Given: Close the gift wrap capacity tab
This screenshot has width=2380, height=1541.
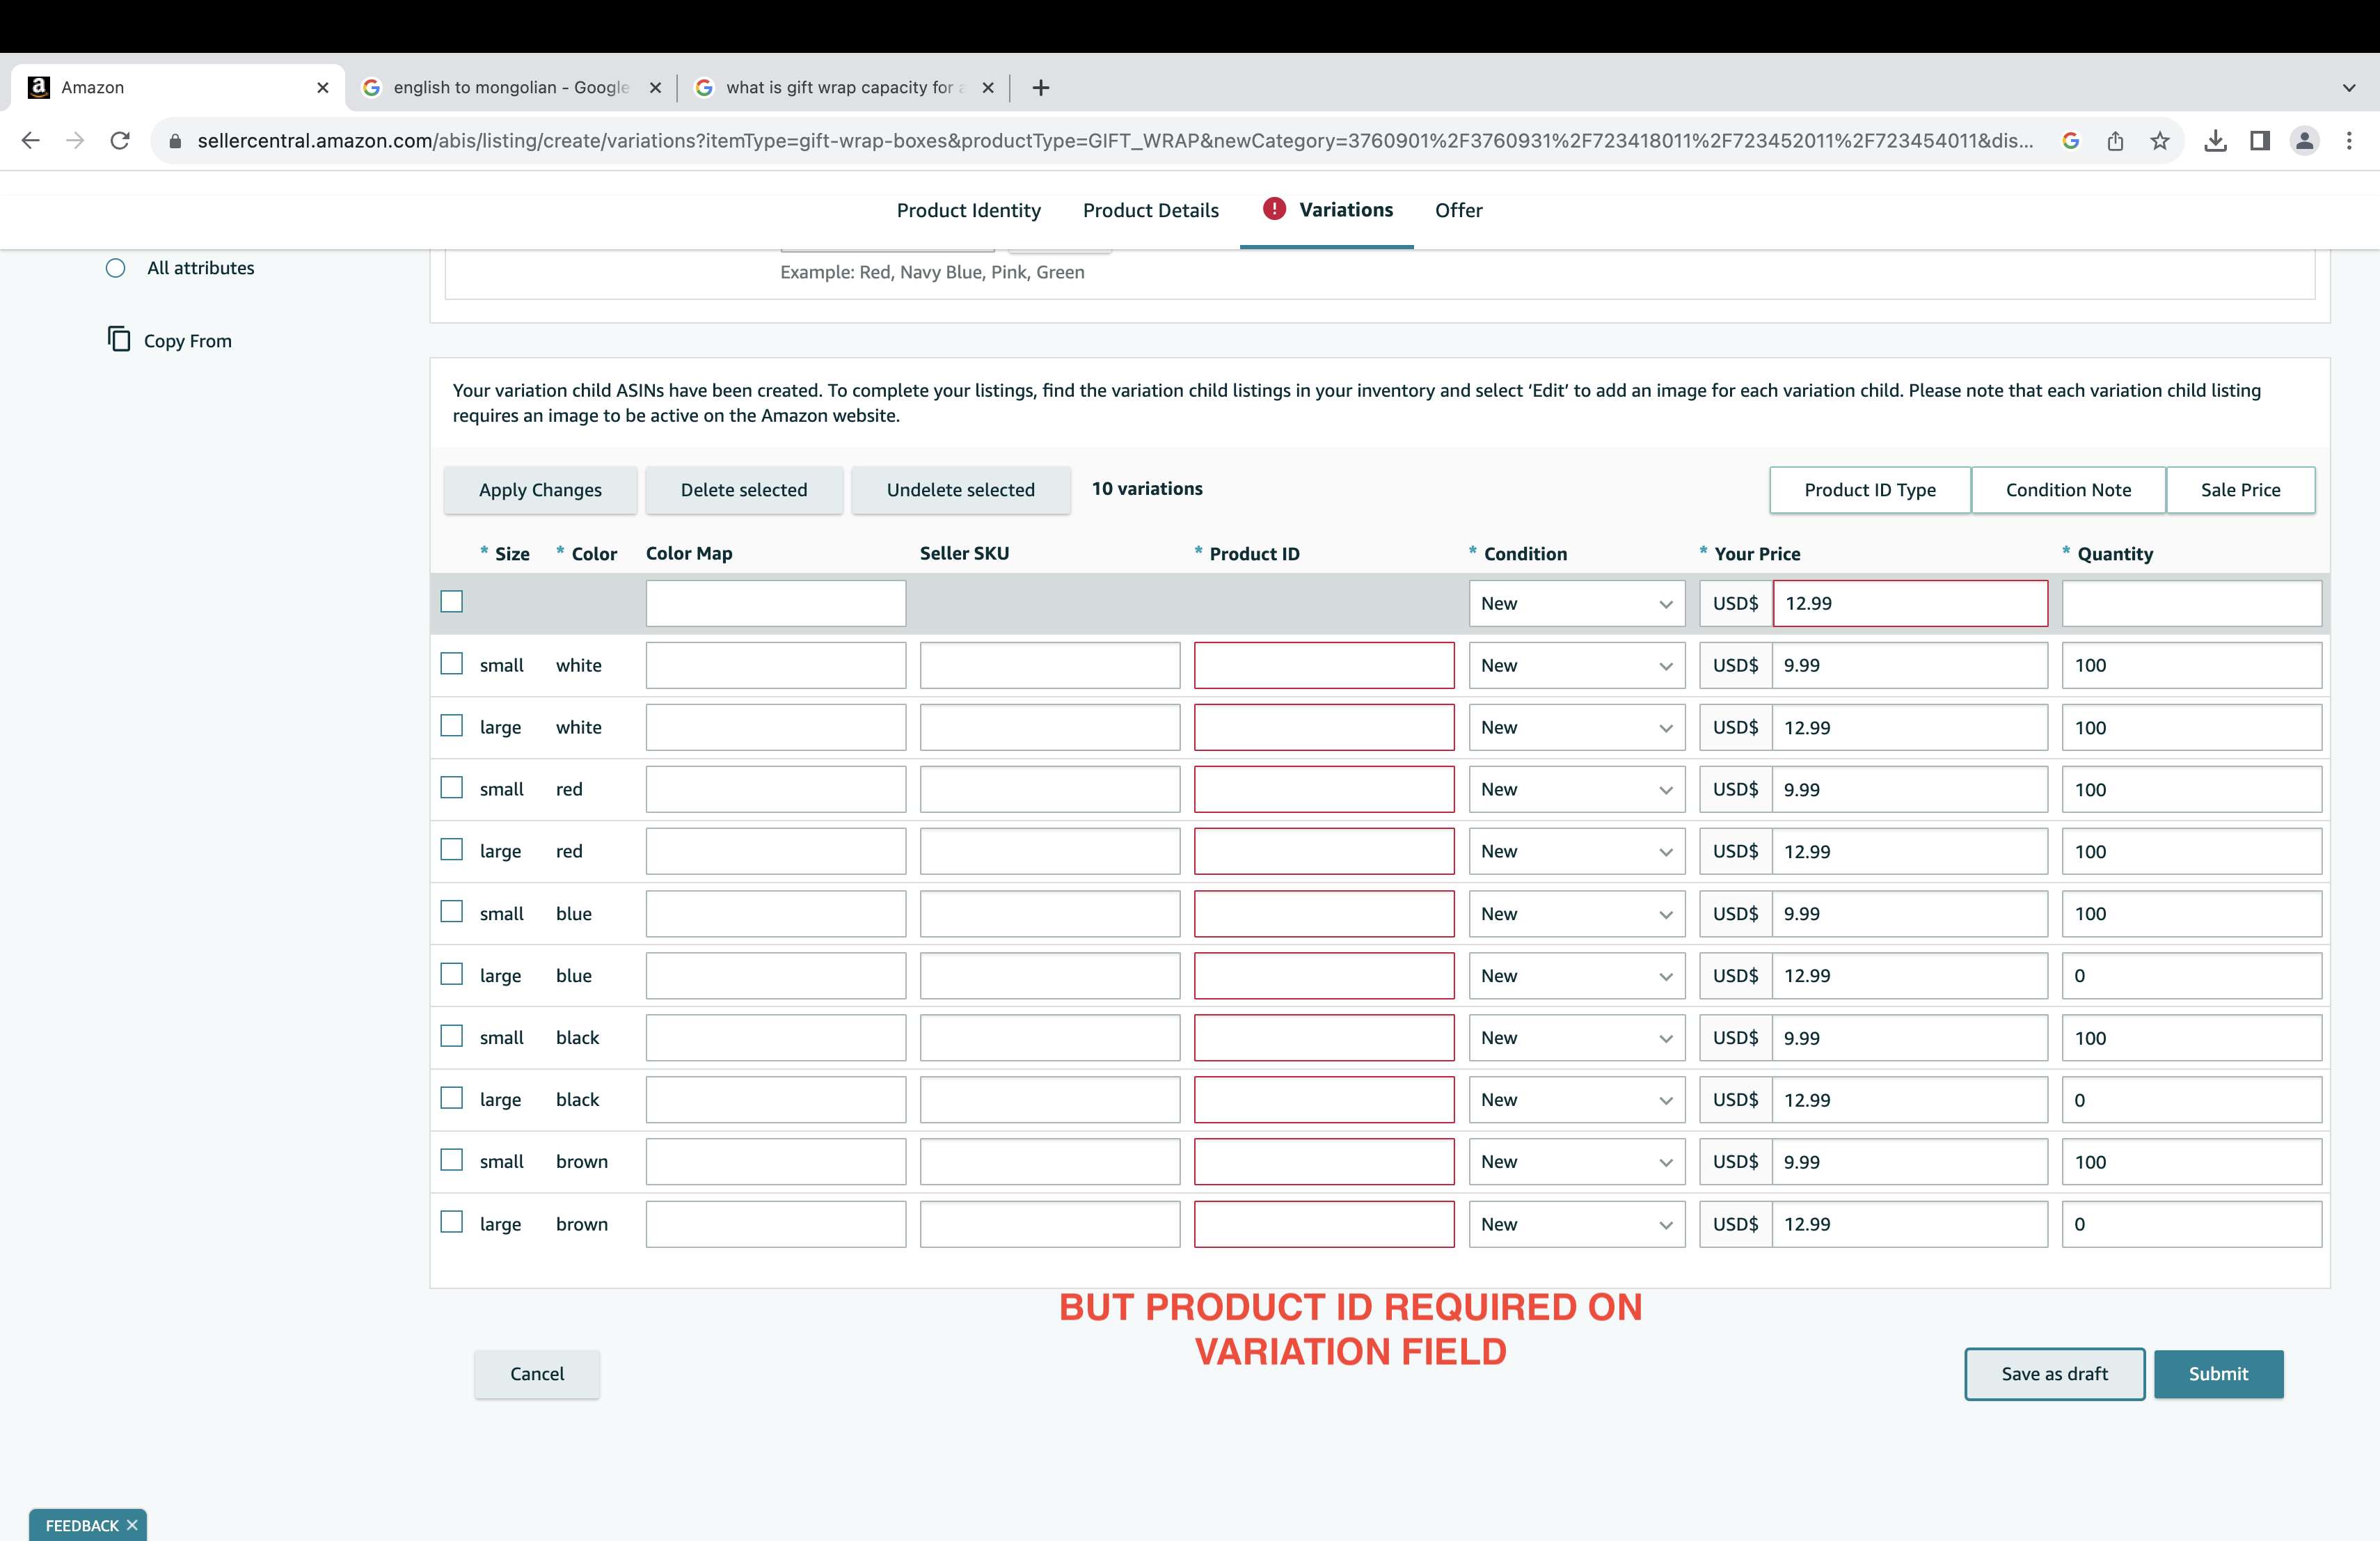Looking at the screenshot, I should tap(988, 88).
